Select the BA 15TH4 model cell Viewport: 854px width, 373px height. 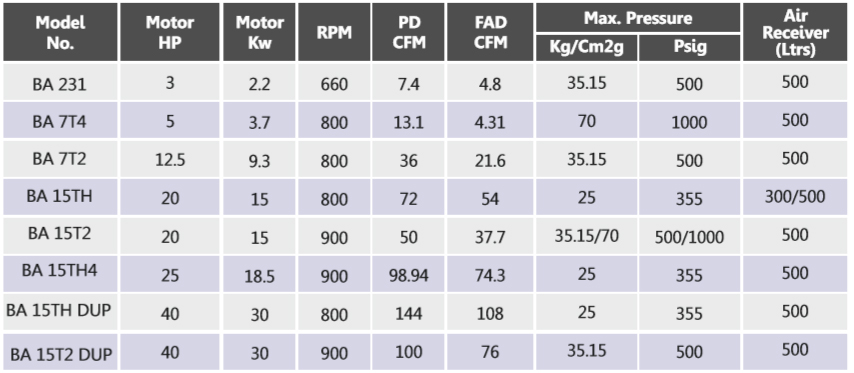60,273
